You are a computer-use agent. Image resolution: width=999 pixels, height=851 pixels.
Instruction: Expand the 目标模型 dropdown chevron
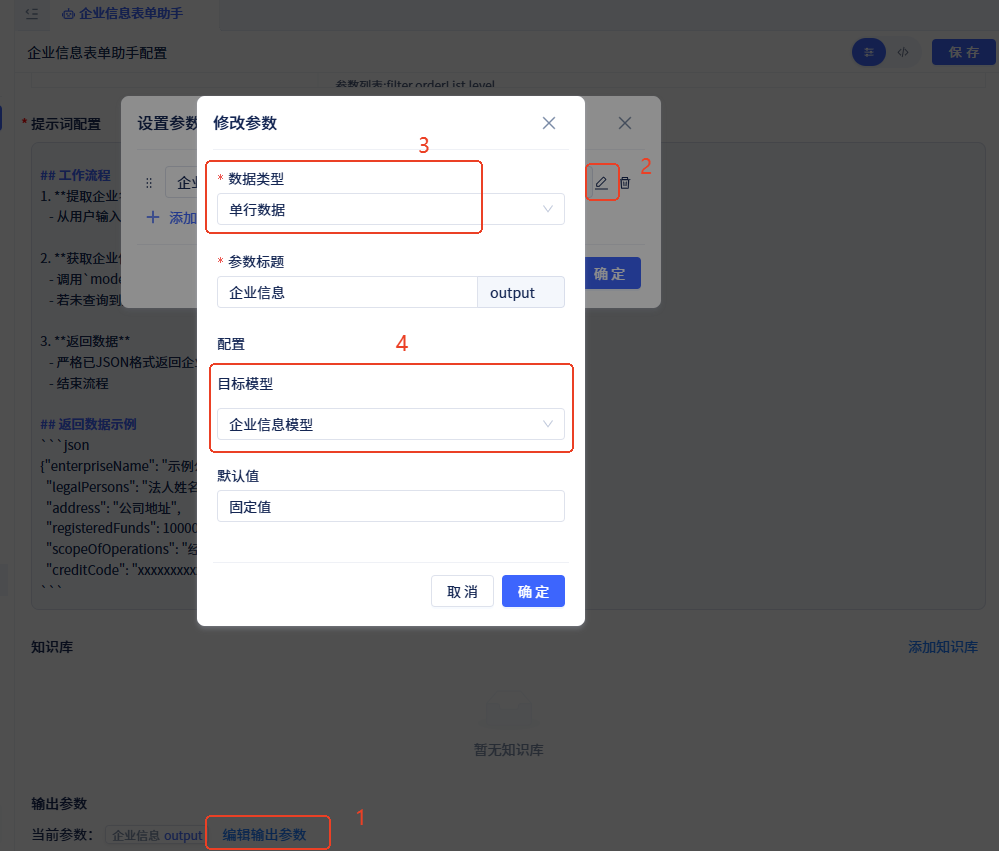[x=547, y=424]
